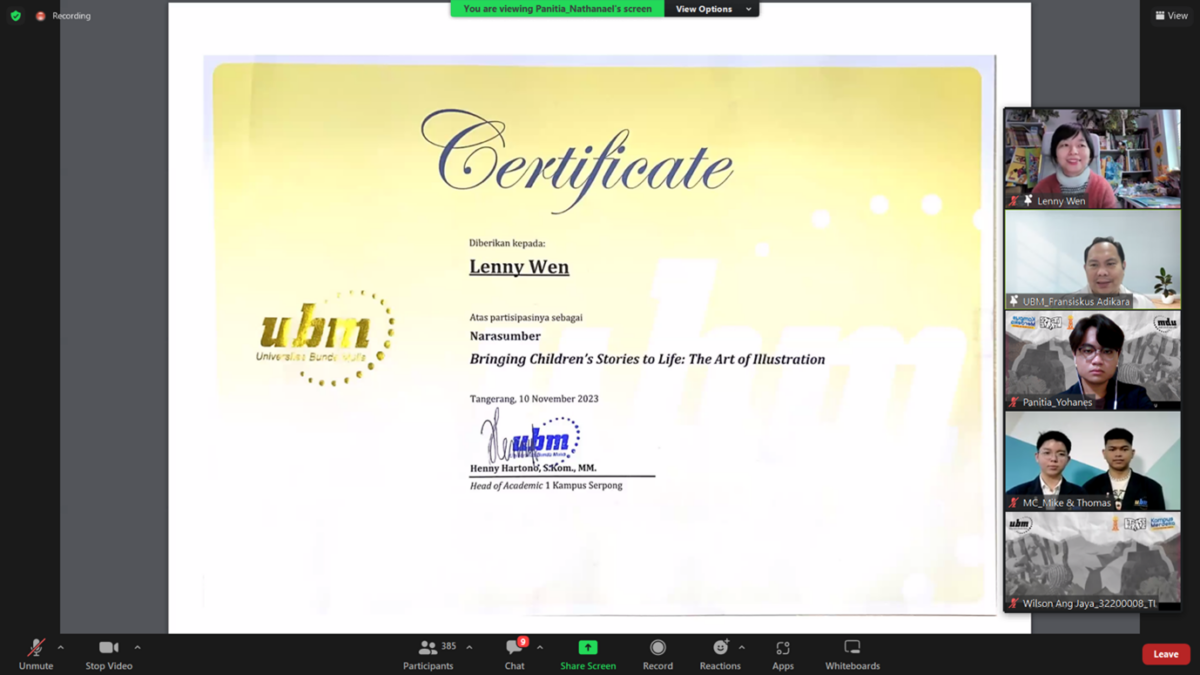The image size is (1200, 675).
Task: Select Lenny Wen's video thumbnail
Action: 1092,158
